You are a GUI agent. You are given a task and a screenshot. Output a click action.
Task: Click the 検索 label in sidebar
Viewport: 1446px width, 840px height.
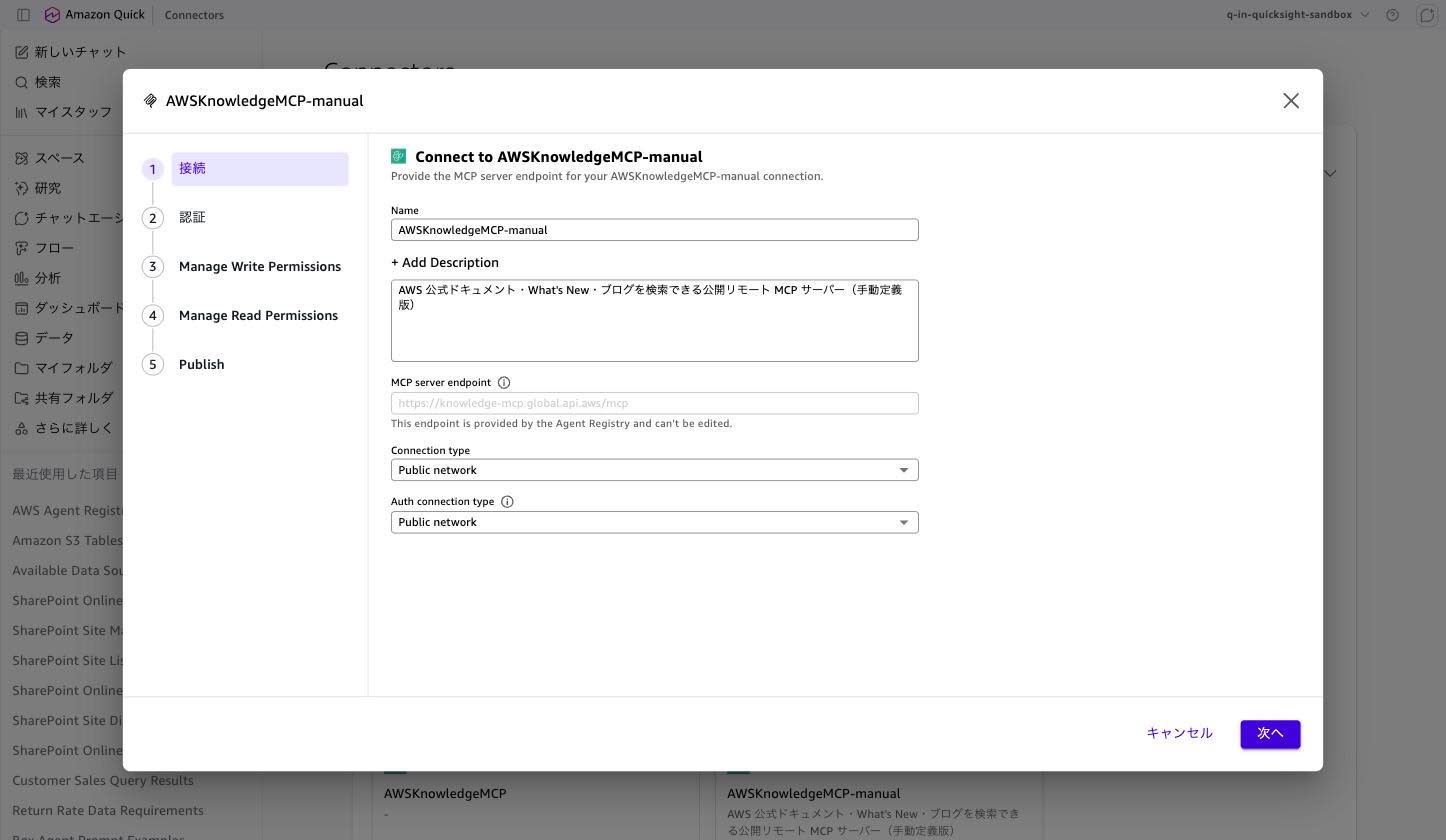point(48,82)
